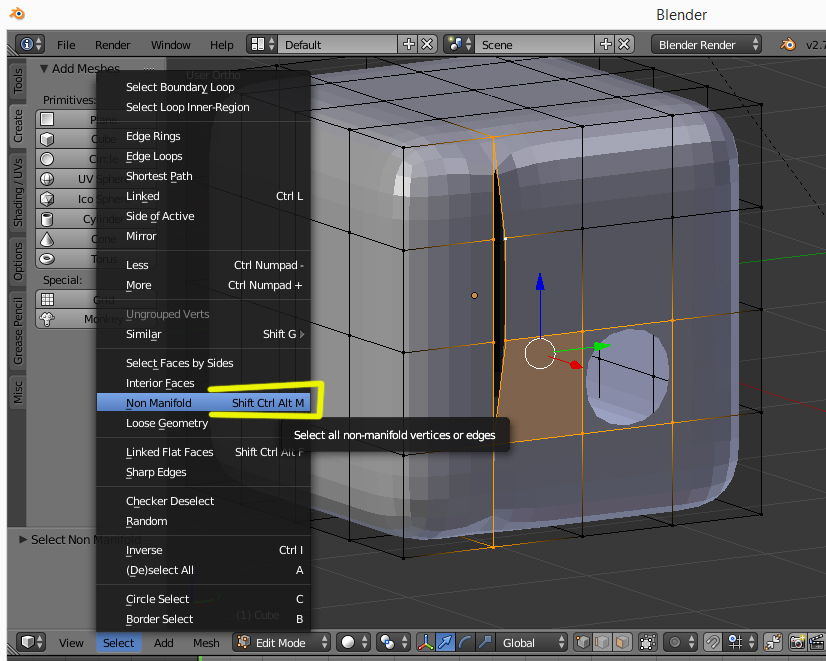Viewport: 826px width, 661px height.
Task: Delete the current Scene with X
Action: pos(624,44)
